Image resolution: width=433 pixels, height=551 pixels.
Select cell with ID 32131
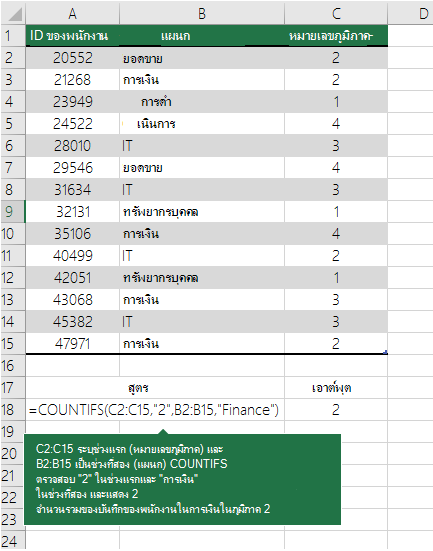pyautogui.click(x=72, y=212)
